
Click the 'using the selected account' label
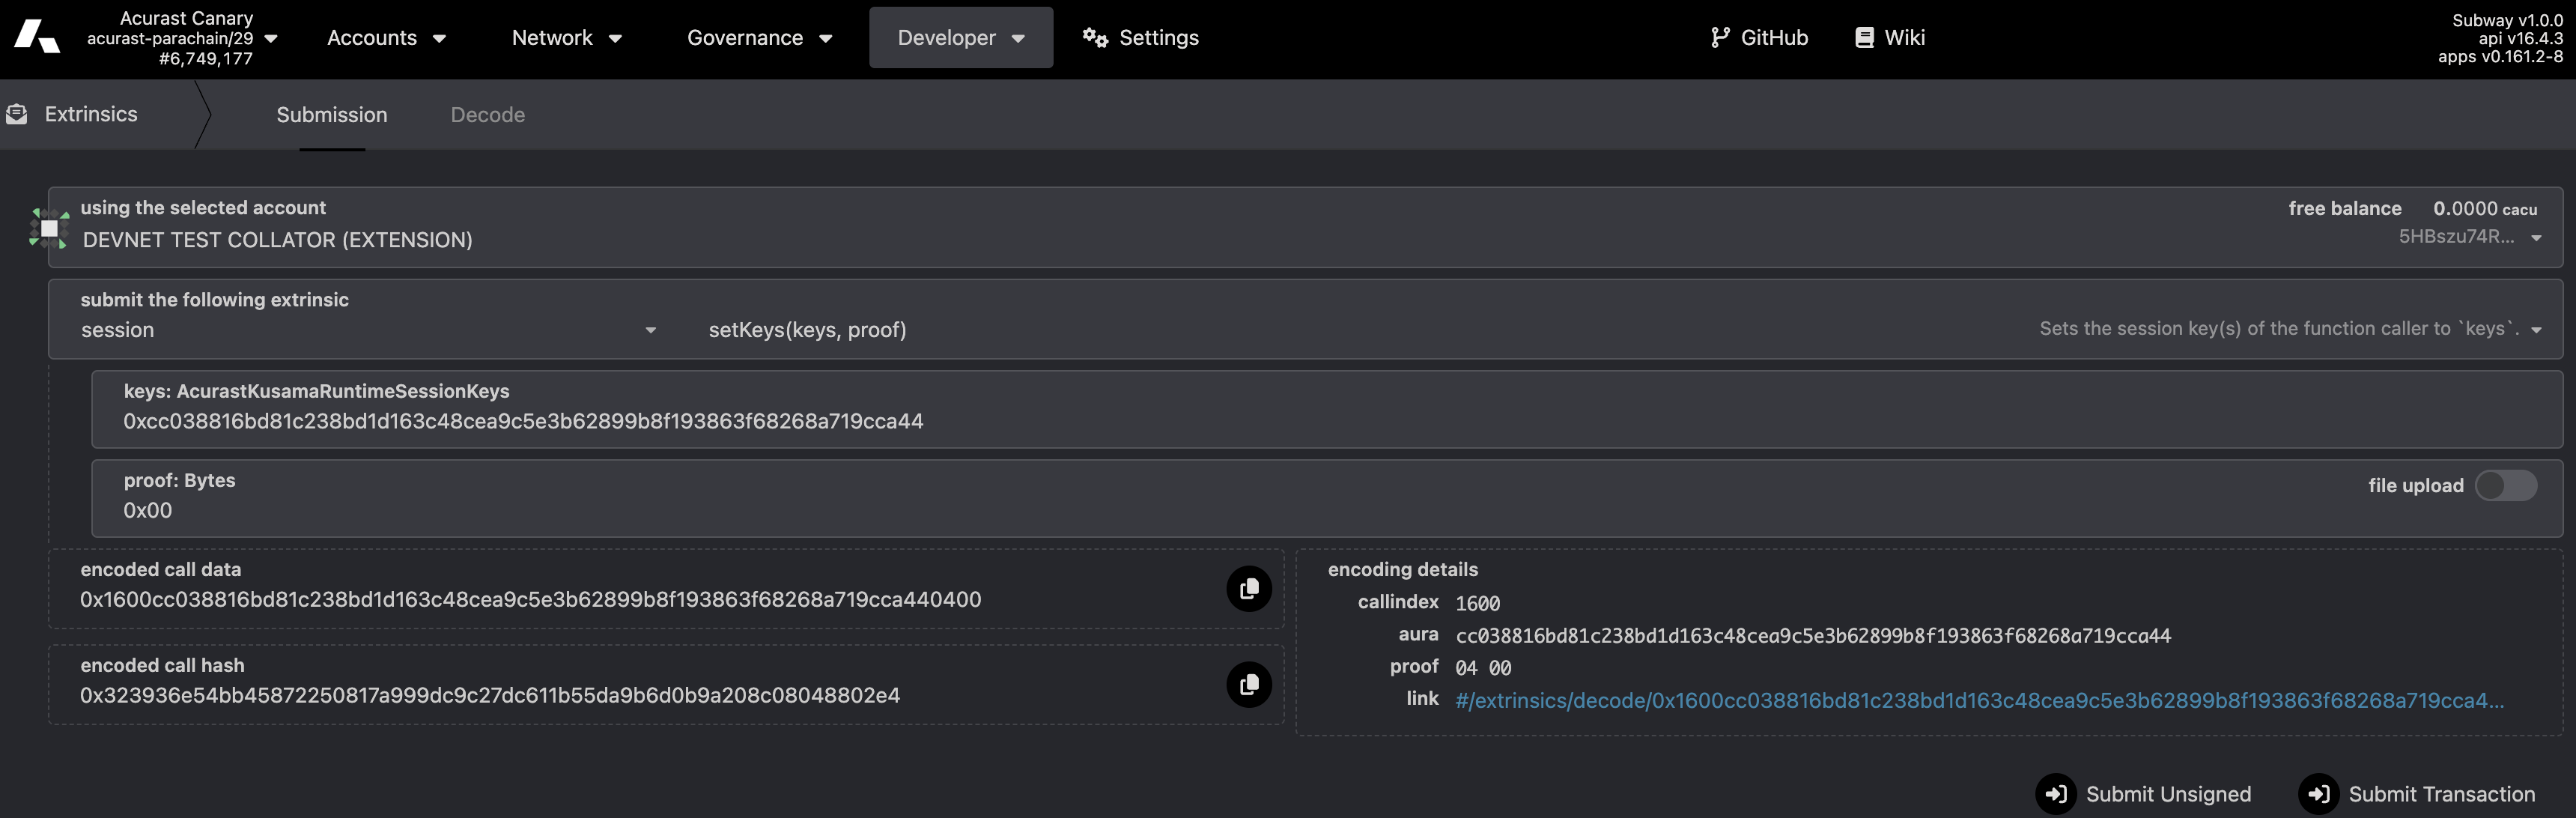203,207
